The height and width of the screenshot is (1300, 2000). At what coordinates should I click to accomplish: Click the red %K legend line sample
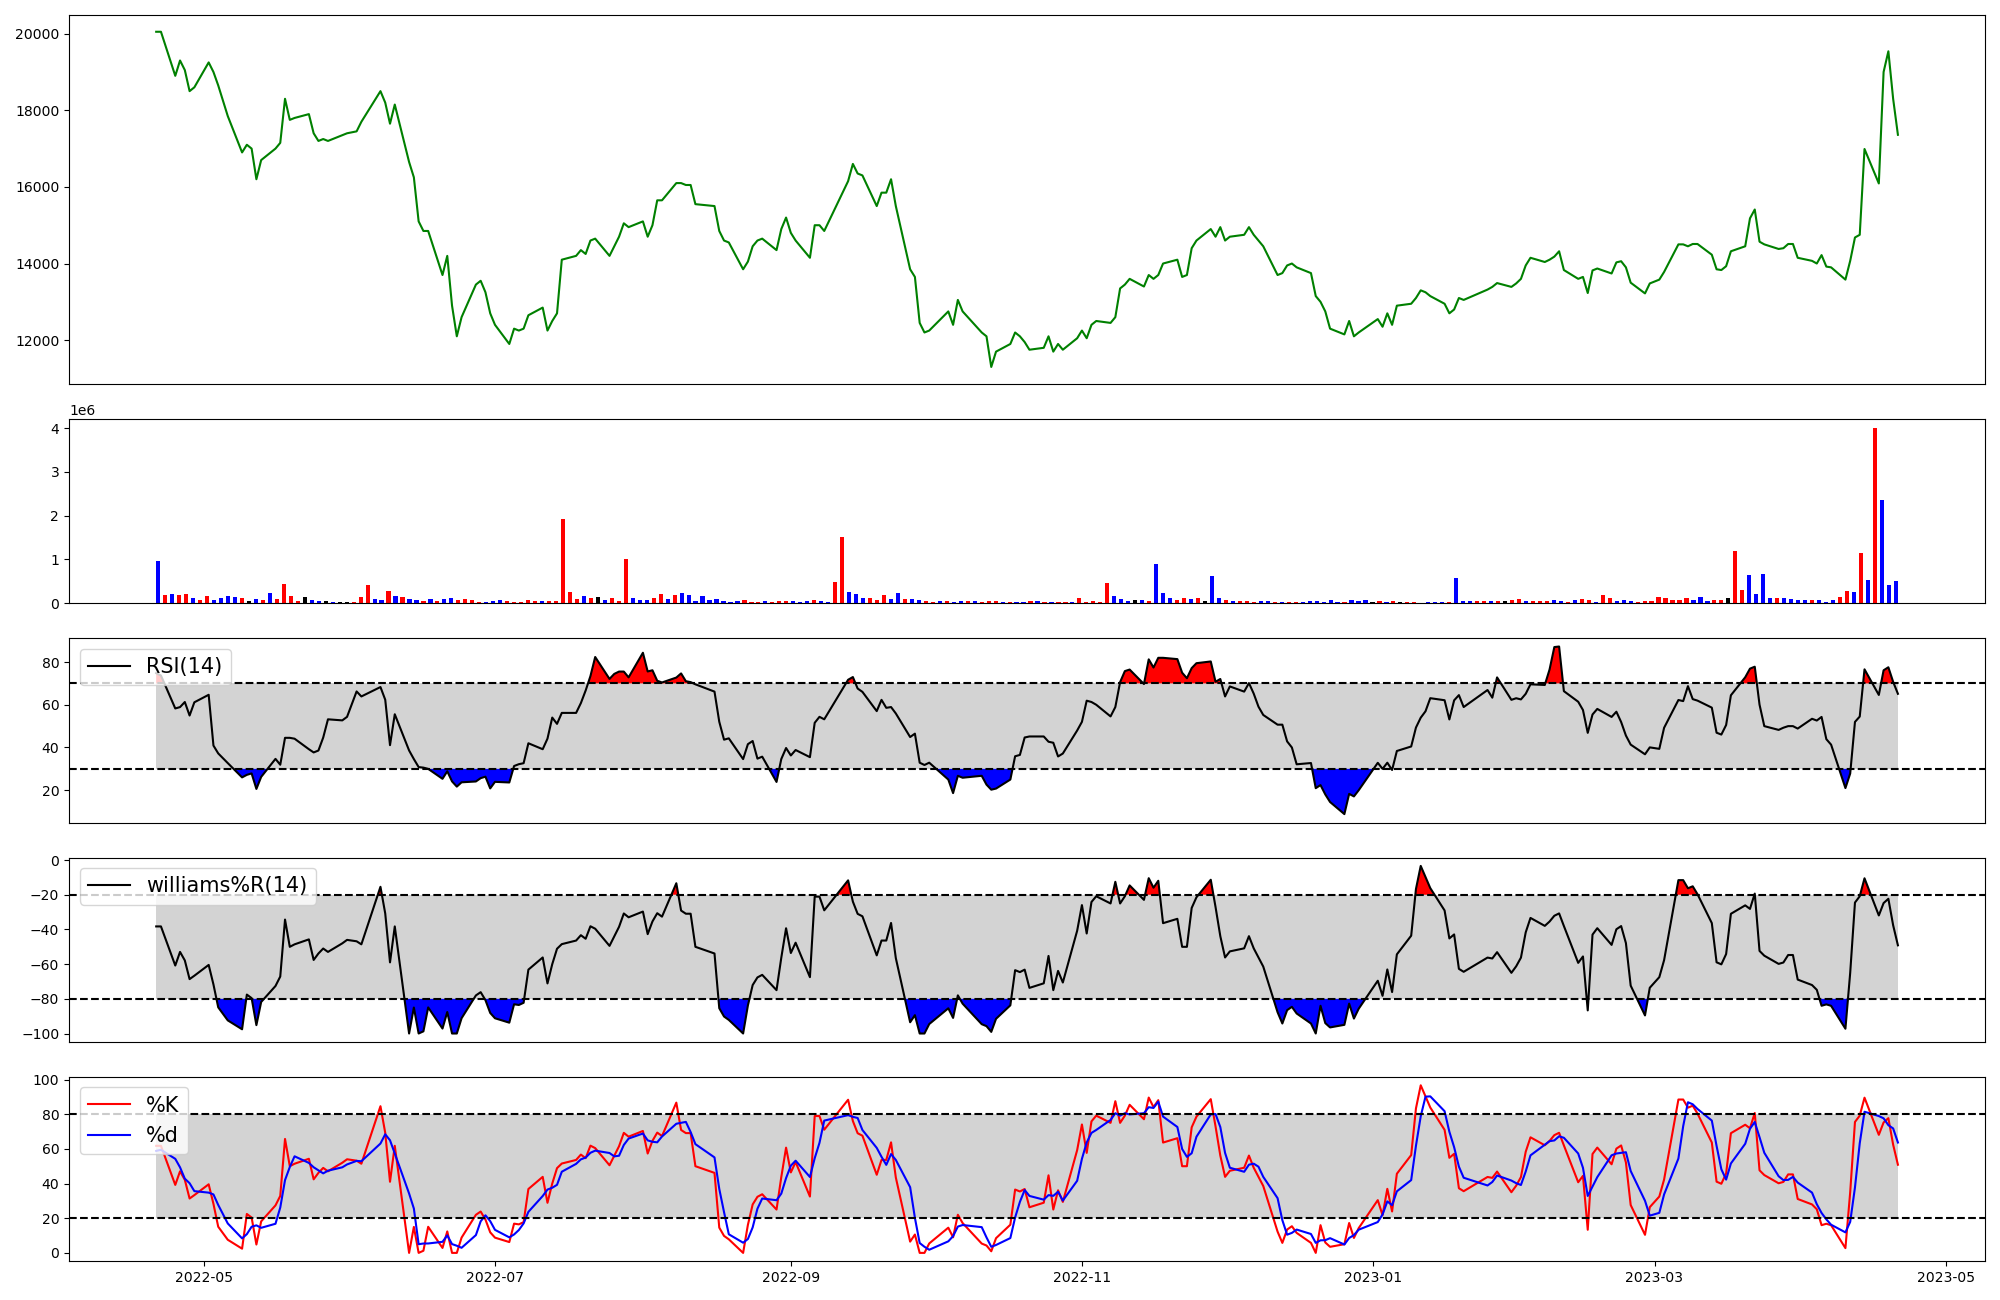point(109,1105)
